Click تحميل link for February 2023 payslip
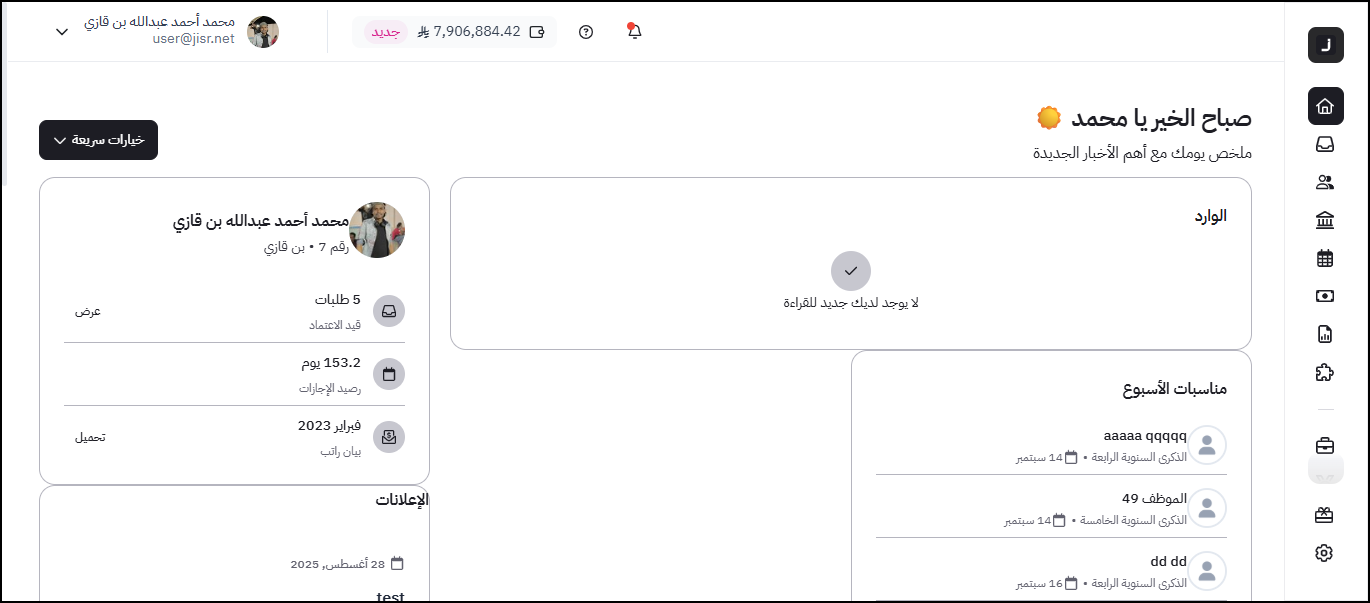 pos(90,437)
